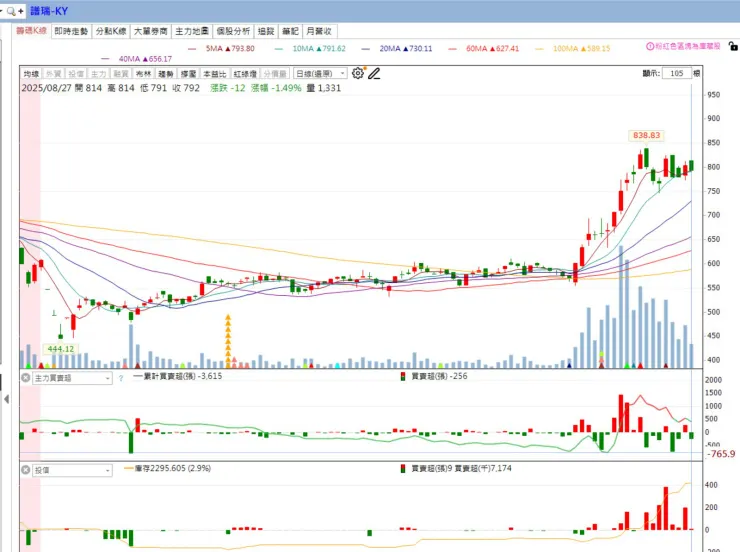Toggle the 外資 overlay button
This screenshot has height=552, width=740.
click(x=53, y=74)
